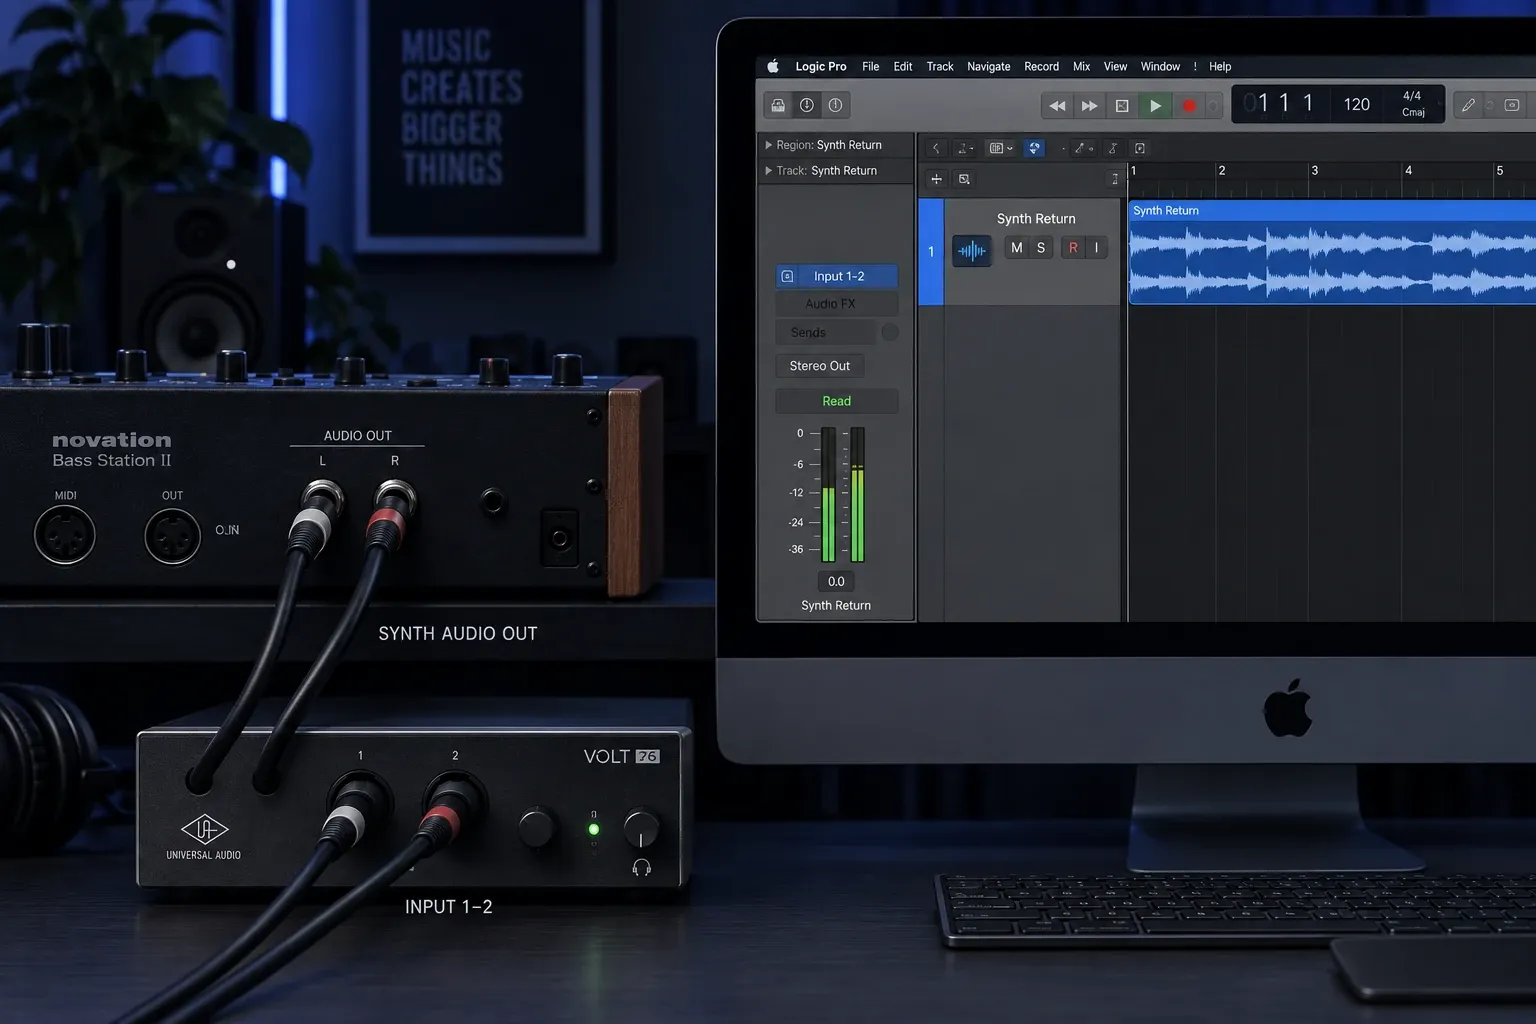
Task: Click the Audio FX slot
Action: pyautogui.click(x=837, y=304)
